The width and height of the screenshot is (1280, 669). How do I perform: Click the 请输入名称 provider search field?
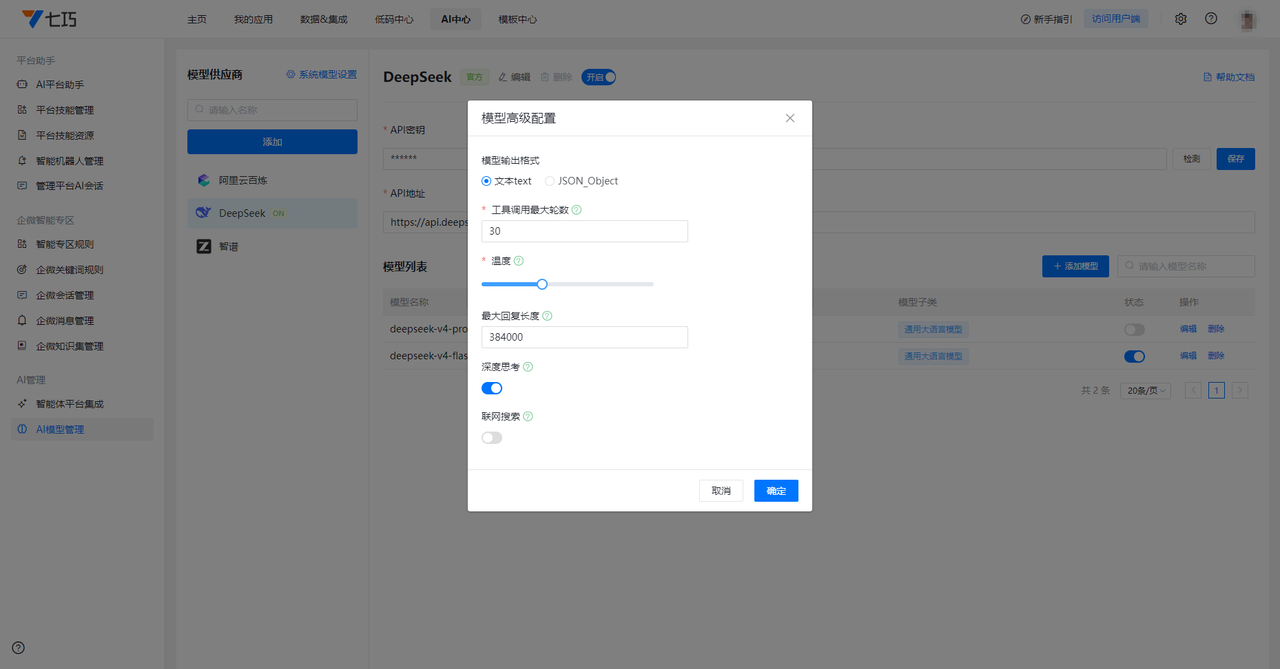tap(272, 110)
